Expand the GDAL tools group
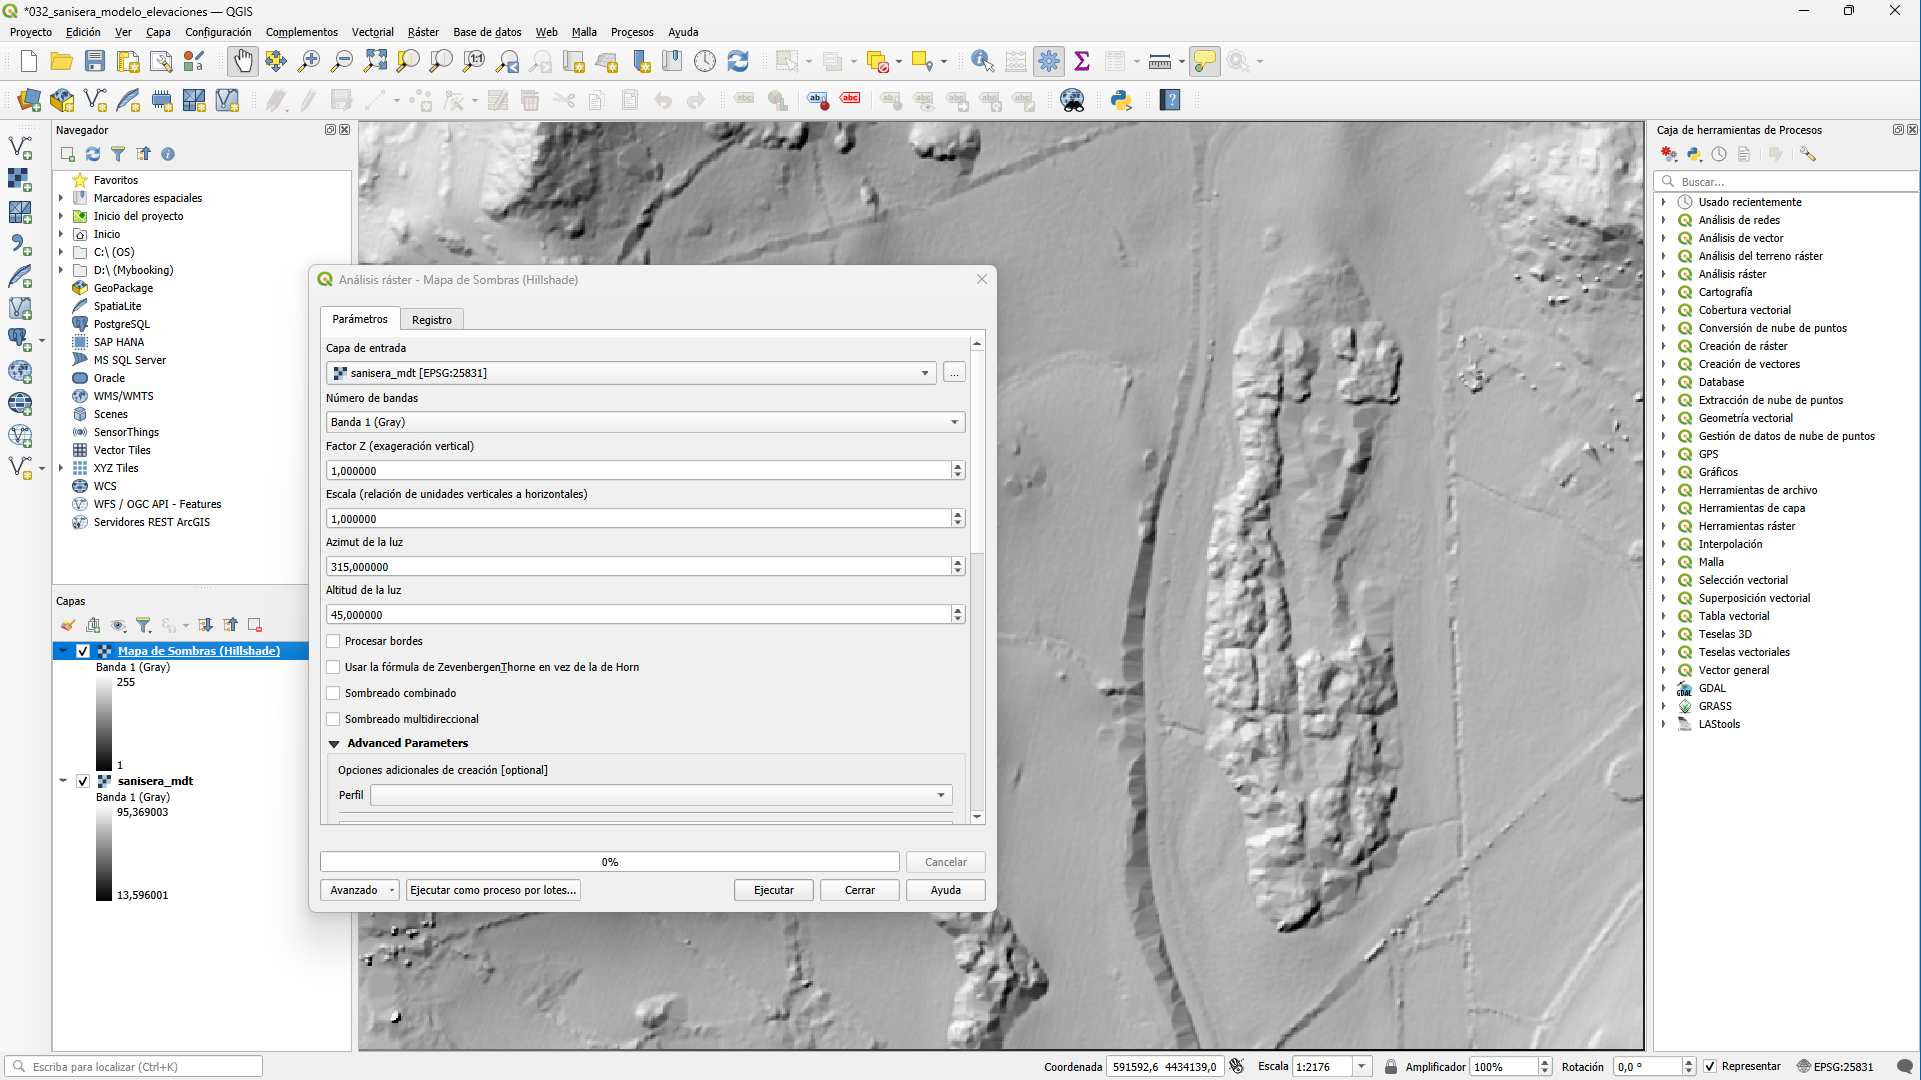1921x1080 pixels. tap(1664, 688)
